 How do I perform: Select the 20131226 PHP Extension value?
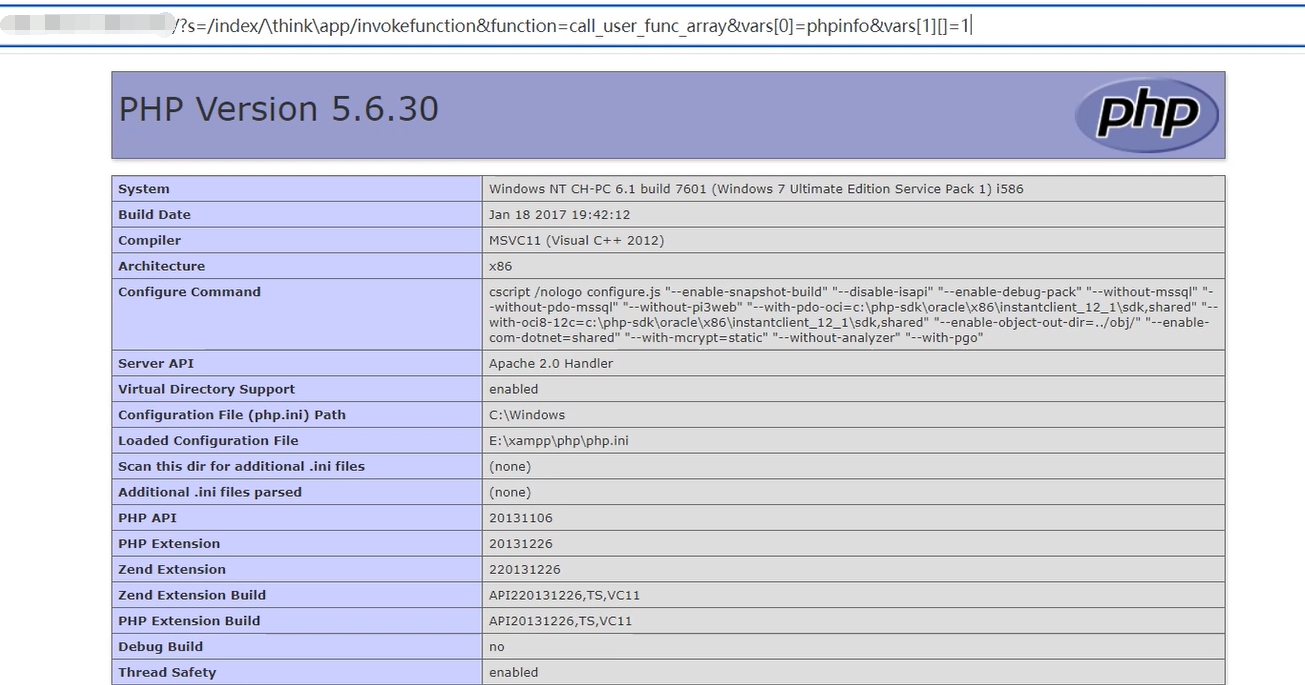point(521,544)
